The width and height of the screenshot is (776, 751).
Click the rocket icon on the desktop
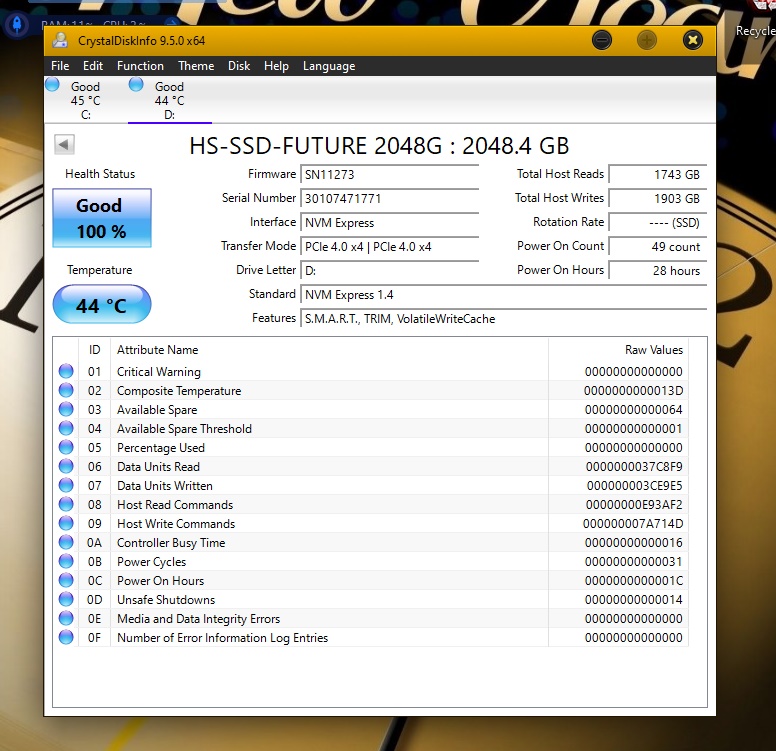(16, 24)
